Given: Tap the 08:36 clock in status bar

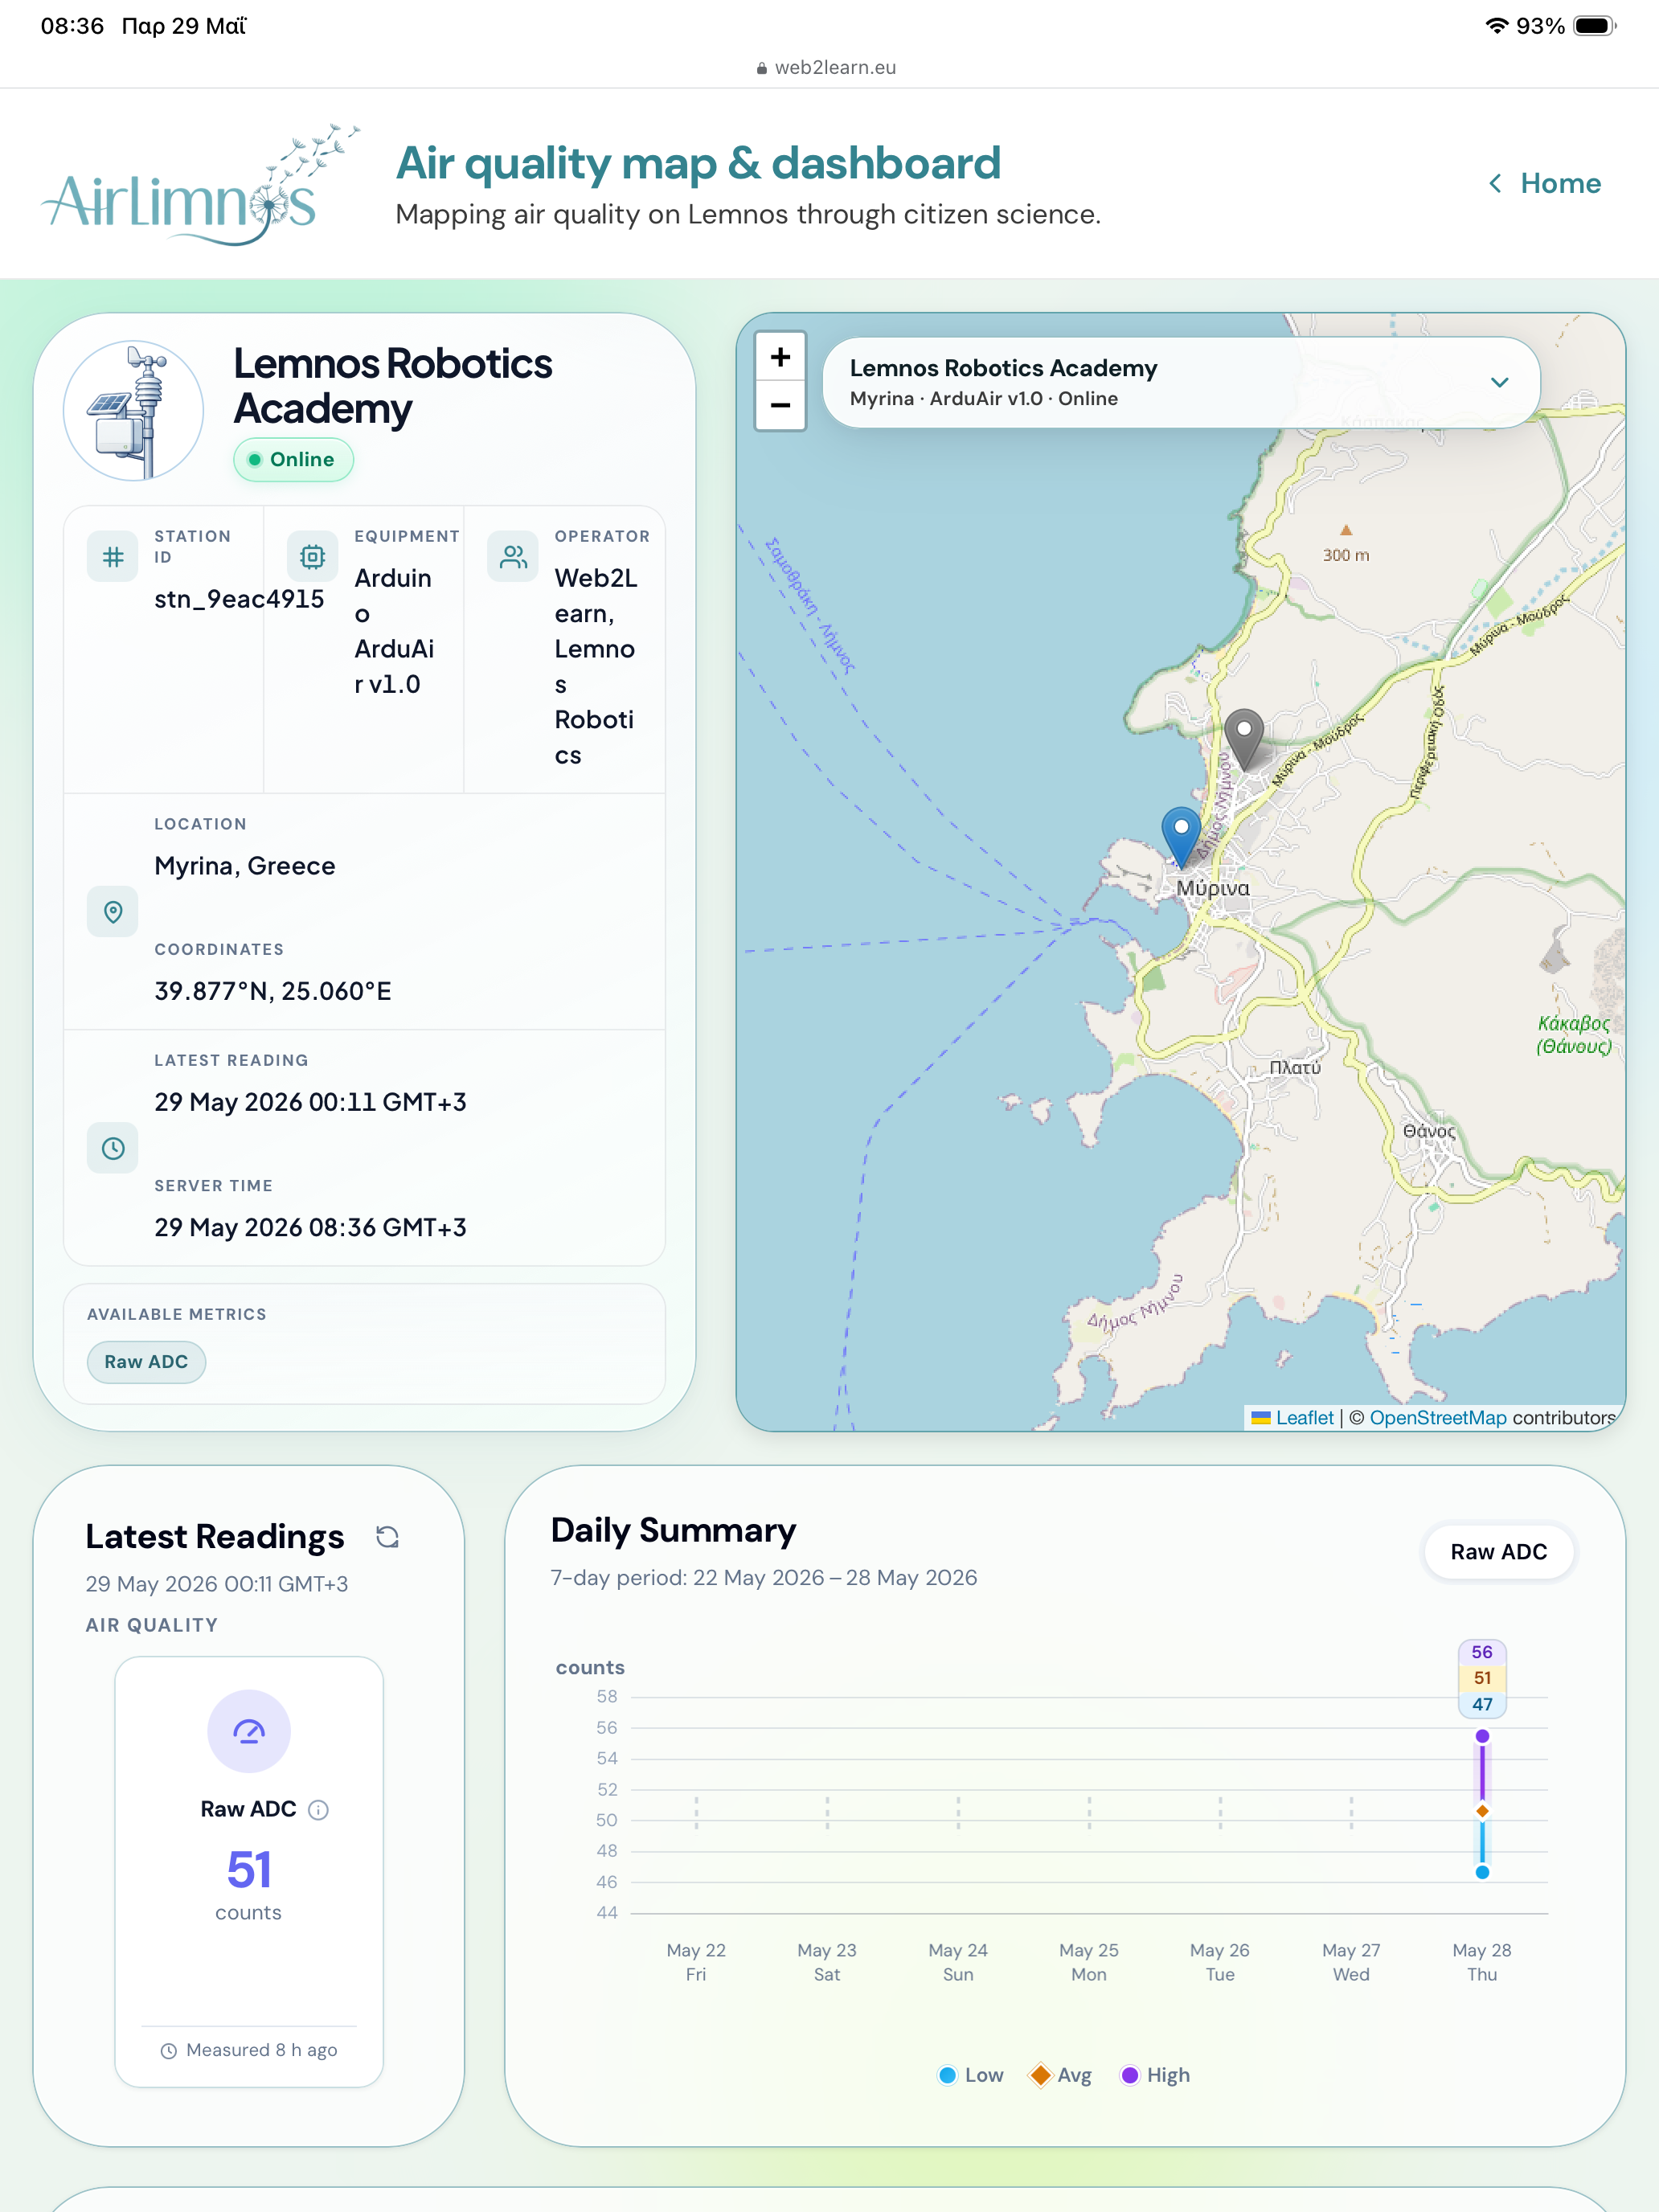Looking at the screenshot, I should click(x=72, y=26).
